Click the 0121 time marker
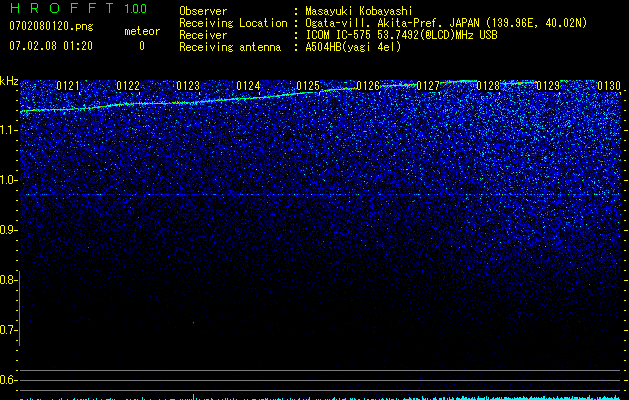Screen dimensions: 629x400 pos(68,86)
